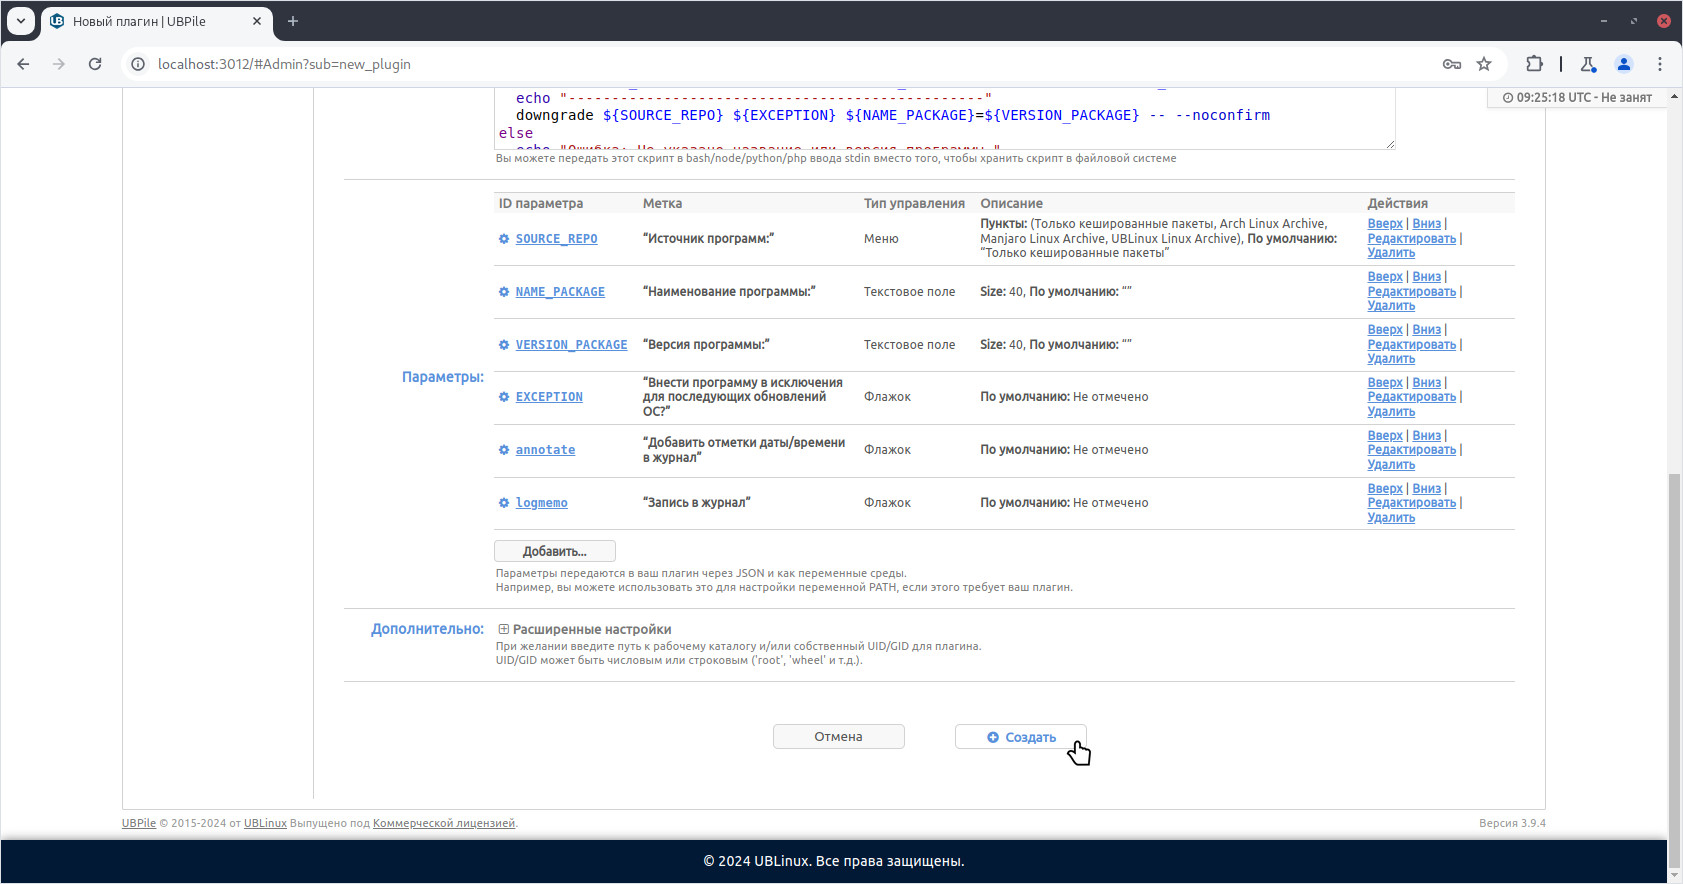The width and height of the screenshot is (1683, 884).
Task: Edit the VERSION_PACKAGE parameter
Action: point(1411,344)
